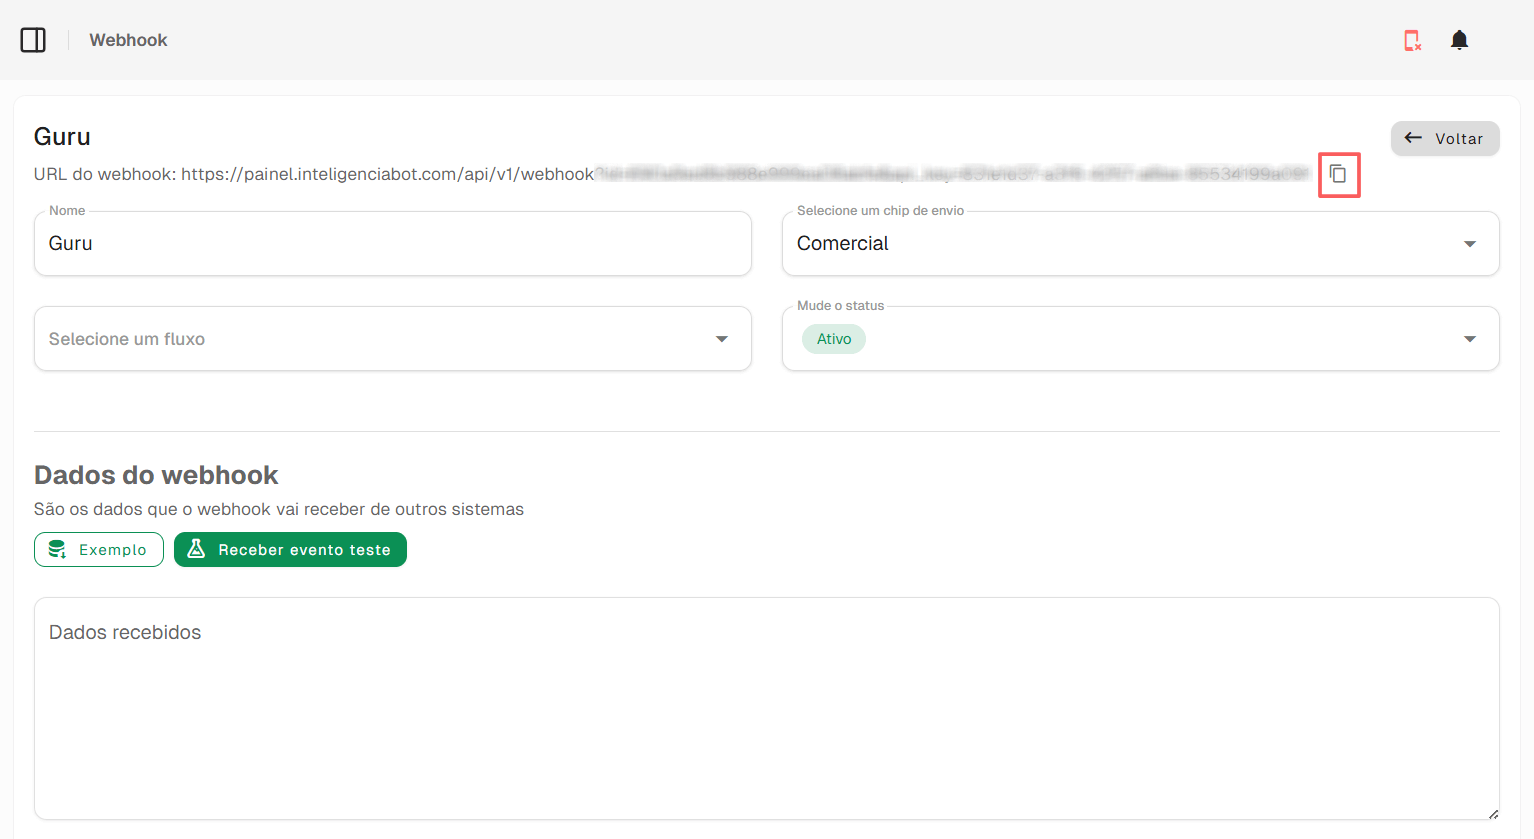Screen dimensions: 1534x839
Task: Click the Receber evento teste button
Action: tap(290, 549)
